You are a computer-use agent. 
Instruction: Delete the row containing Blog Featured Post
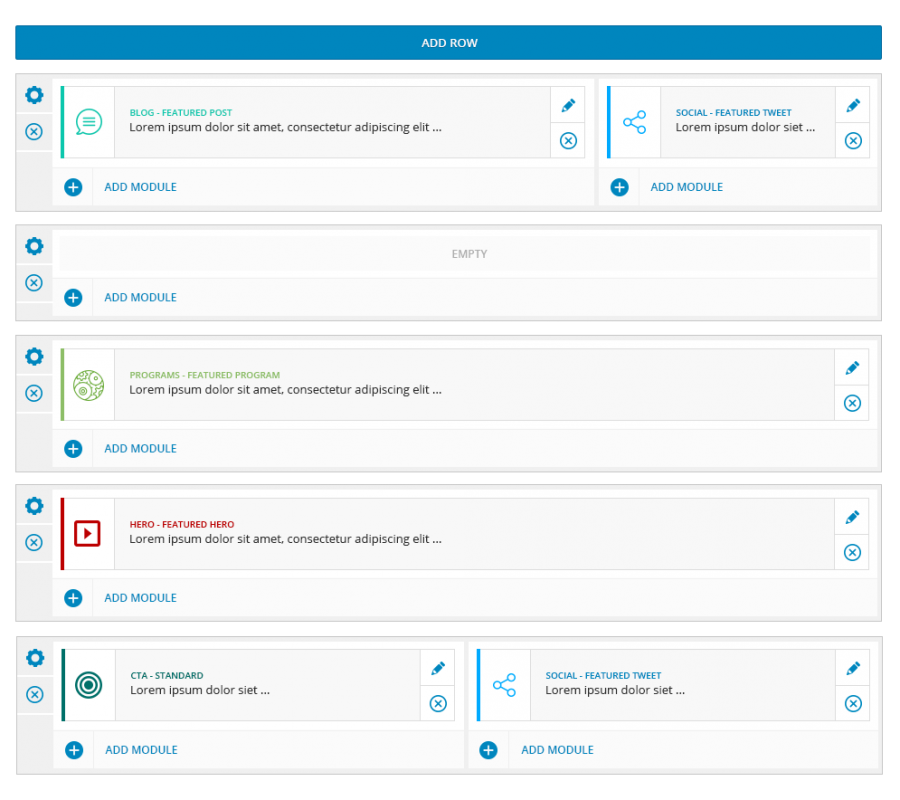click(34, 131)
